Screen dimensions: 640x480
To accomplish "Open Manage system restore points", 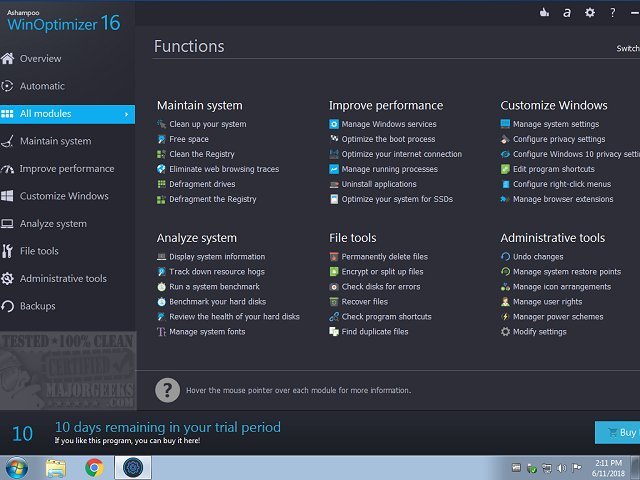I will (567, 272).
